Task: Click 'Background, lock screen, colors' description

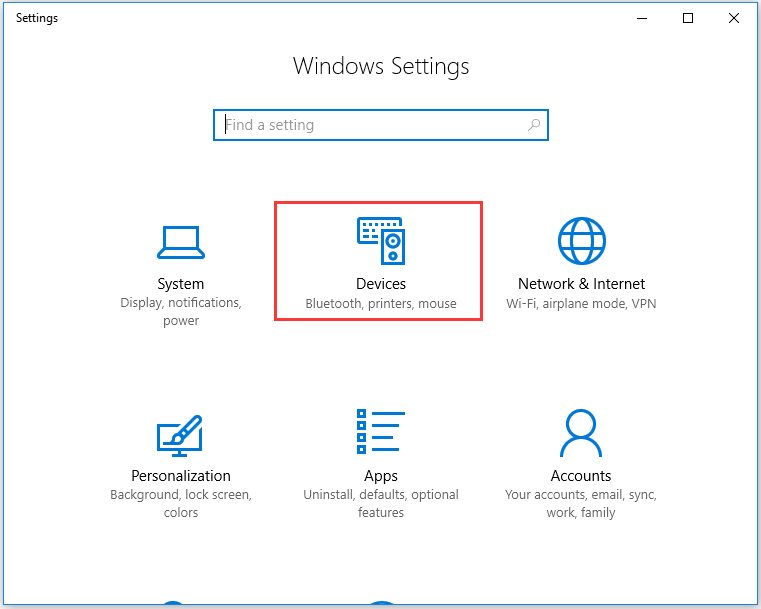Action: coord(181,504)
